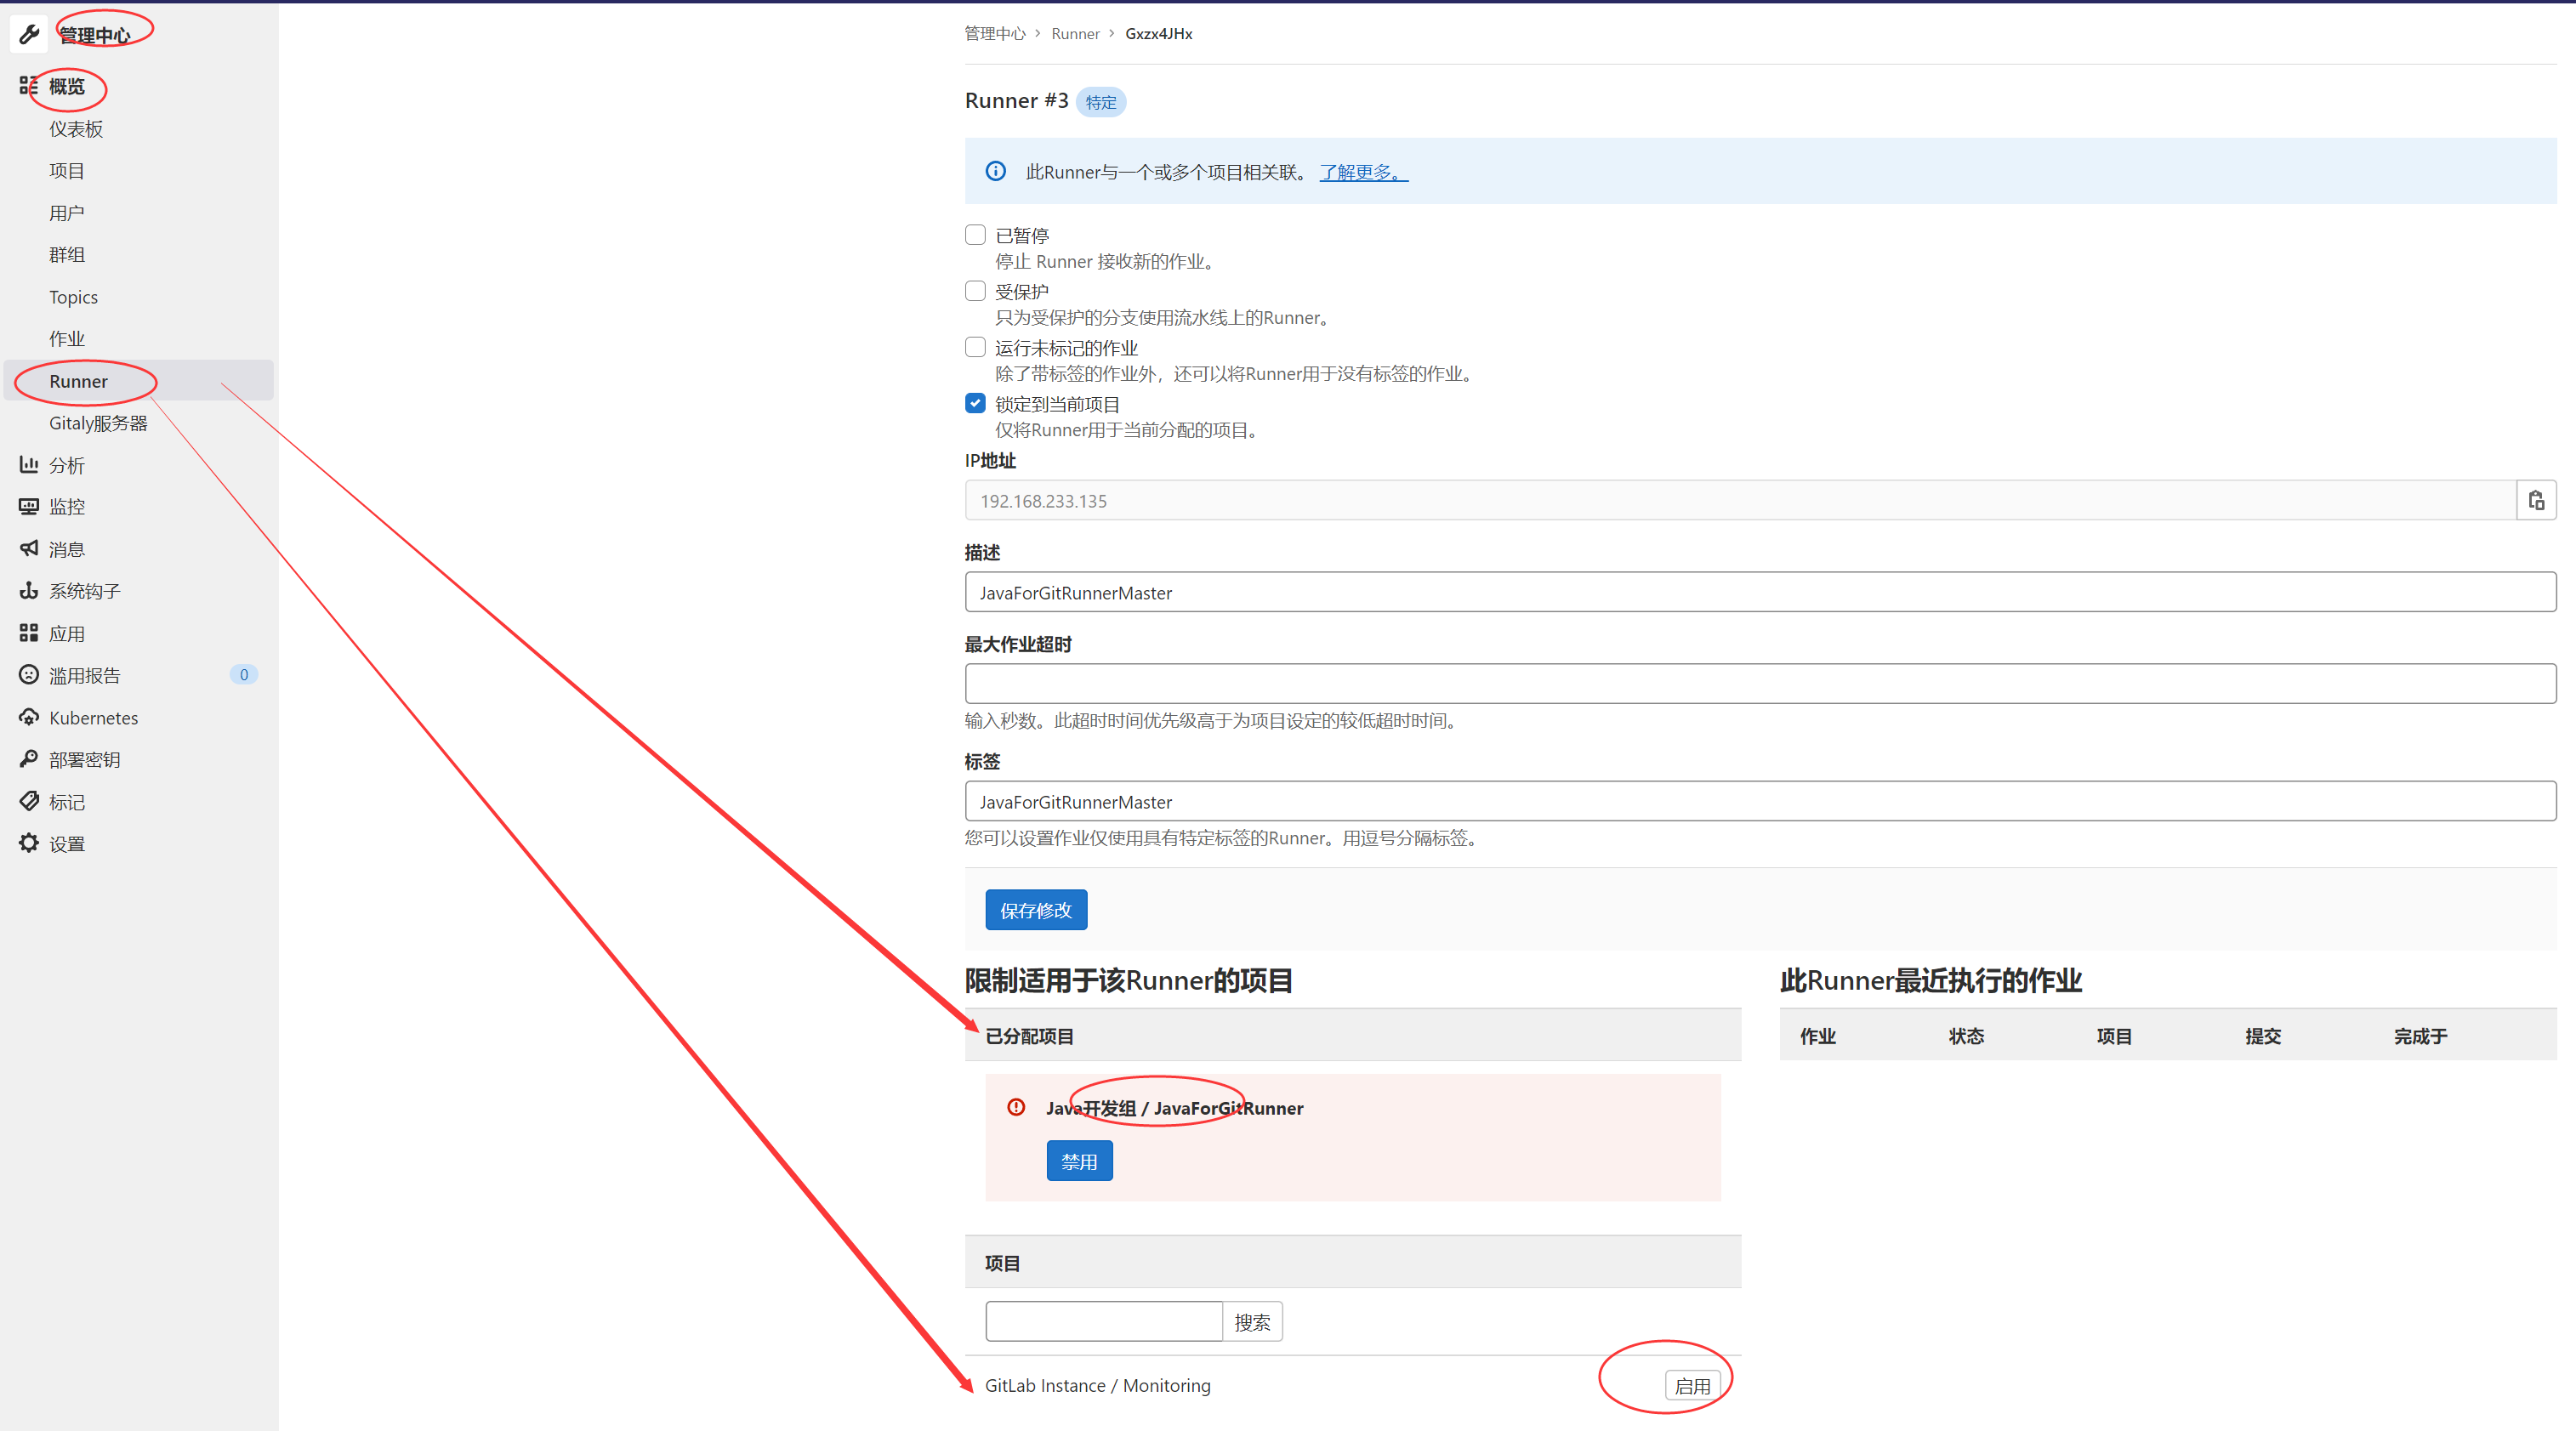Focus the 标签 input field
The width and height of the screenshot is (2576, 1431).
point(1760,801)
